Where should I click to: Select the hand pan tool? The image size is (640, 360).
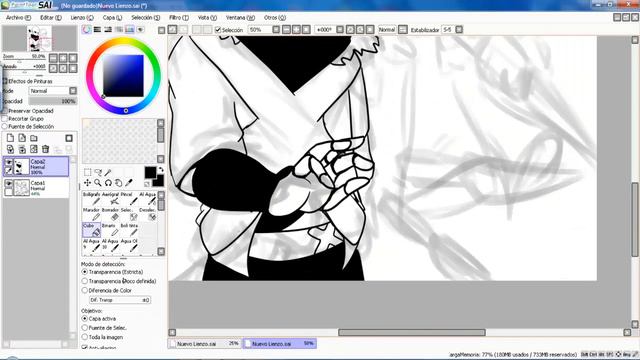click(x=118, y=183)
